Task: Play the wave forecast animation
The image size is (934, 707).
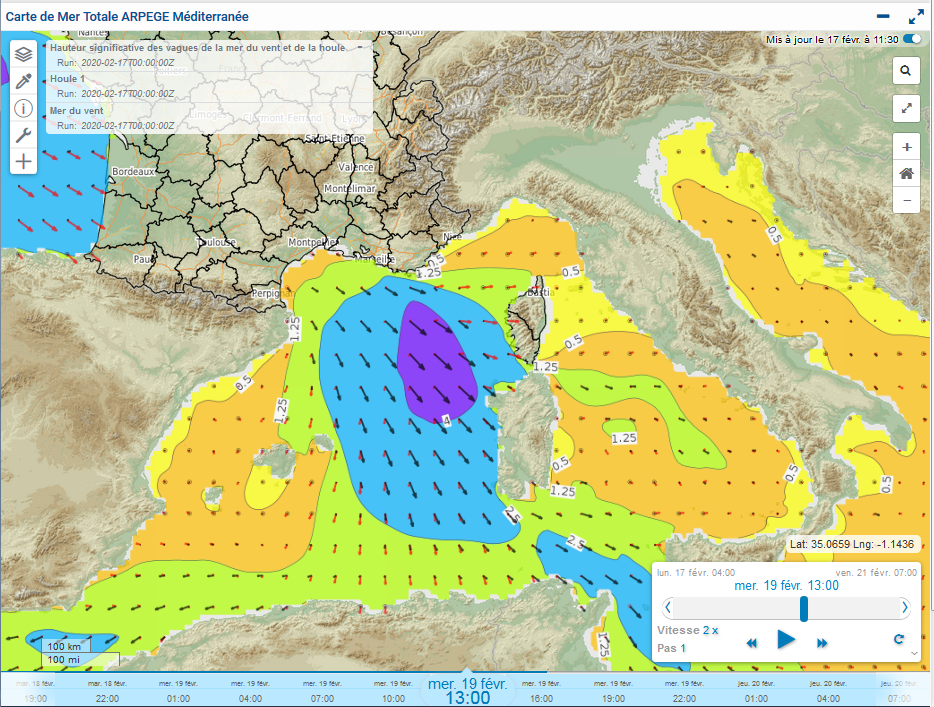Action: tap(786, 641)
